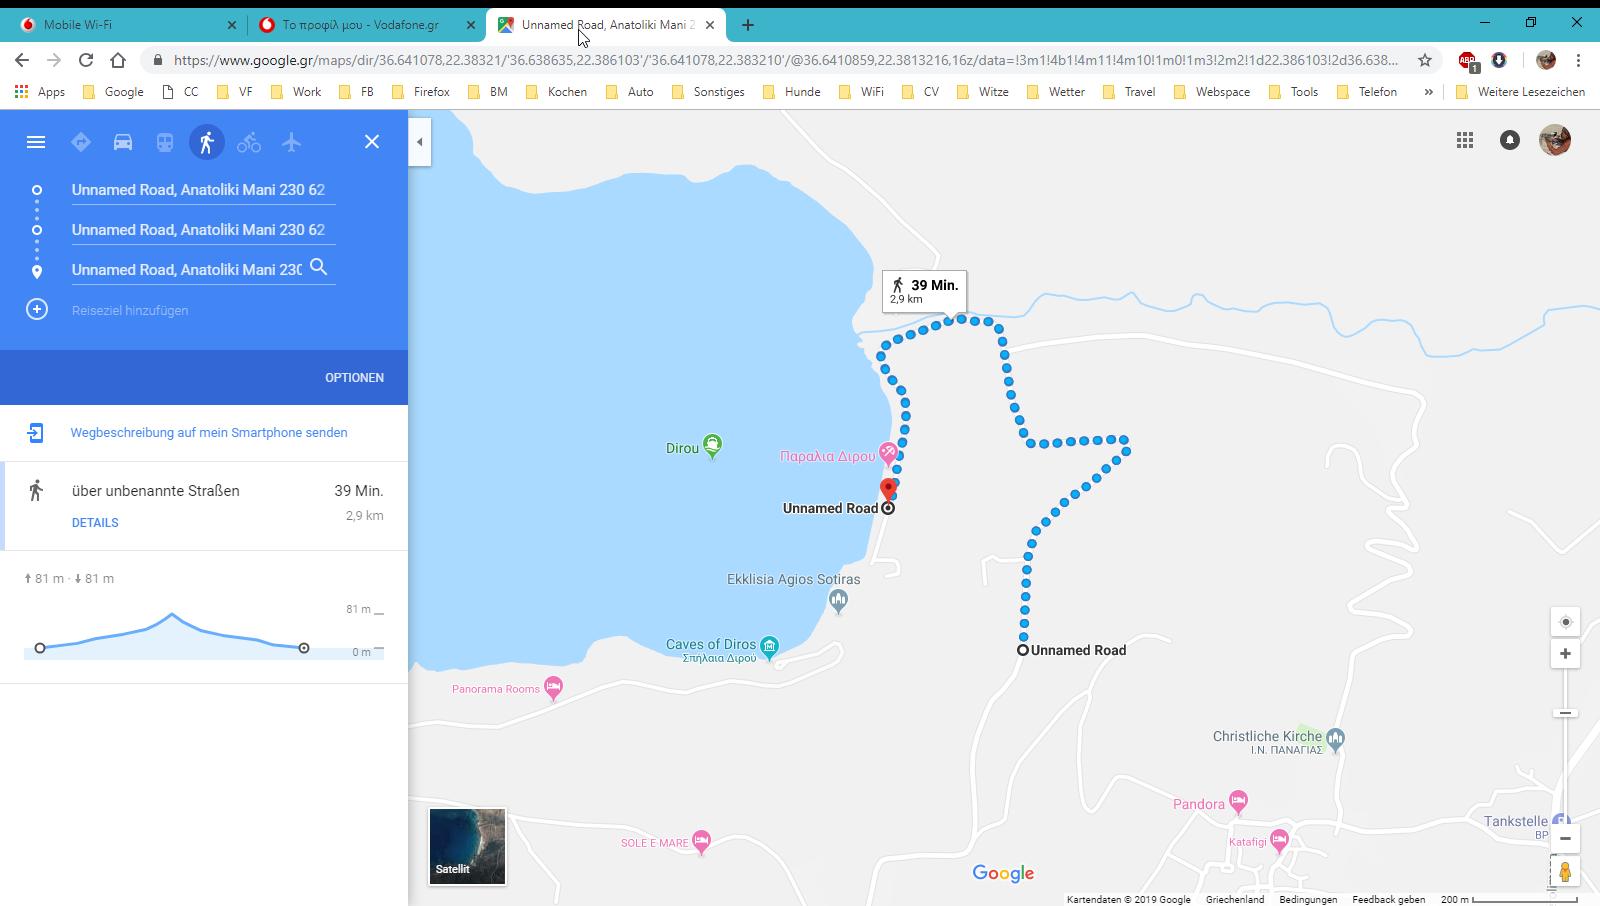This screenshot has width=1600, height=906.
Task: Open the Apps bookmarks shortcut
Action: pos(40,91)
